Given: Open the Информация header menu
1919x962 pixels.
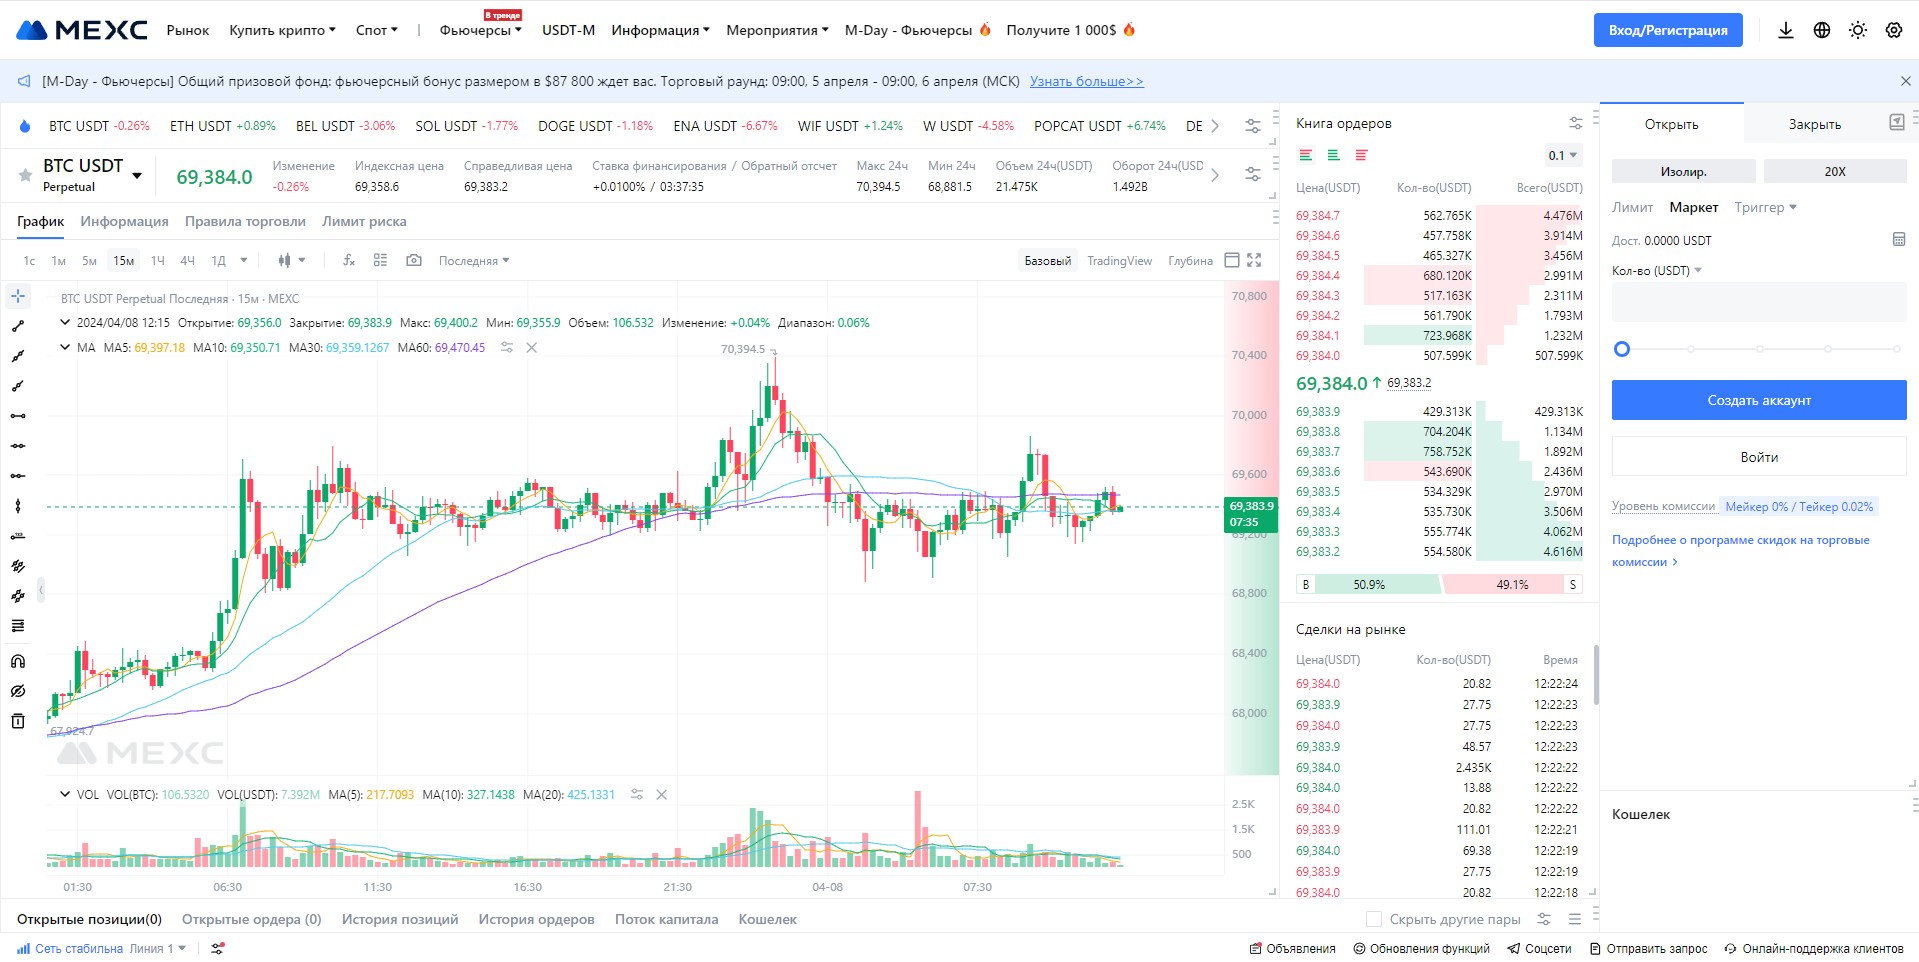Looking at the screenshot, I should [660, 30].
